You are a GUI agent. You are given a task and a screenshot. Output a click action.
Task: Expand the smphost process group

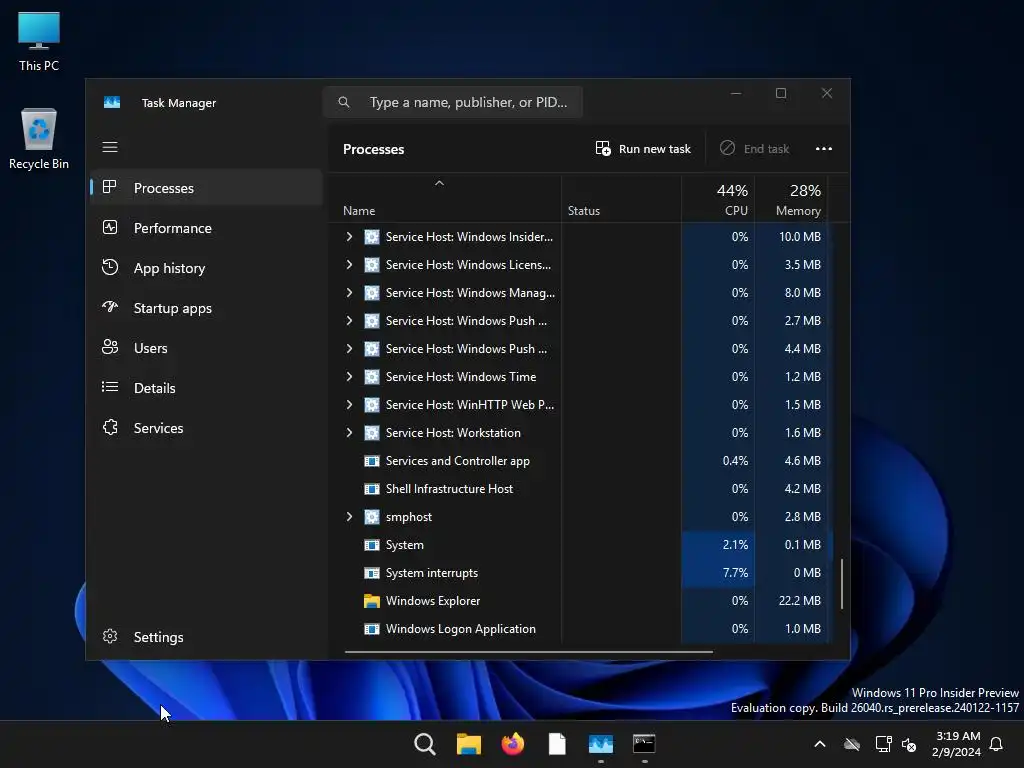click(x=349, y=517)
